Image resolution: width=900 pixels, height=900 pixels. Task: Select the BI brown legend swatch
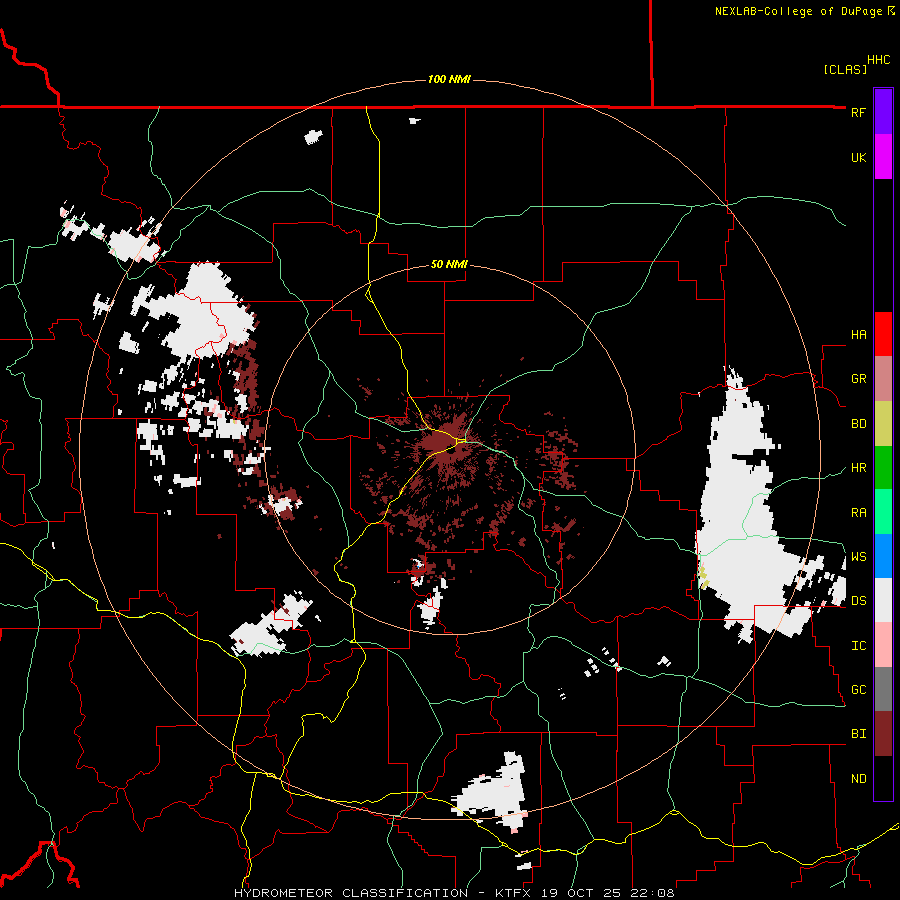(x=883, y=734)
